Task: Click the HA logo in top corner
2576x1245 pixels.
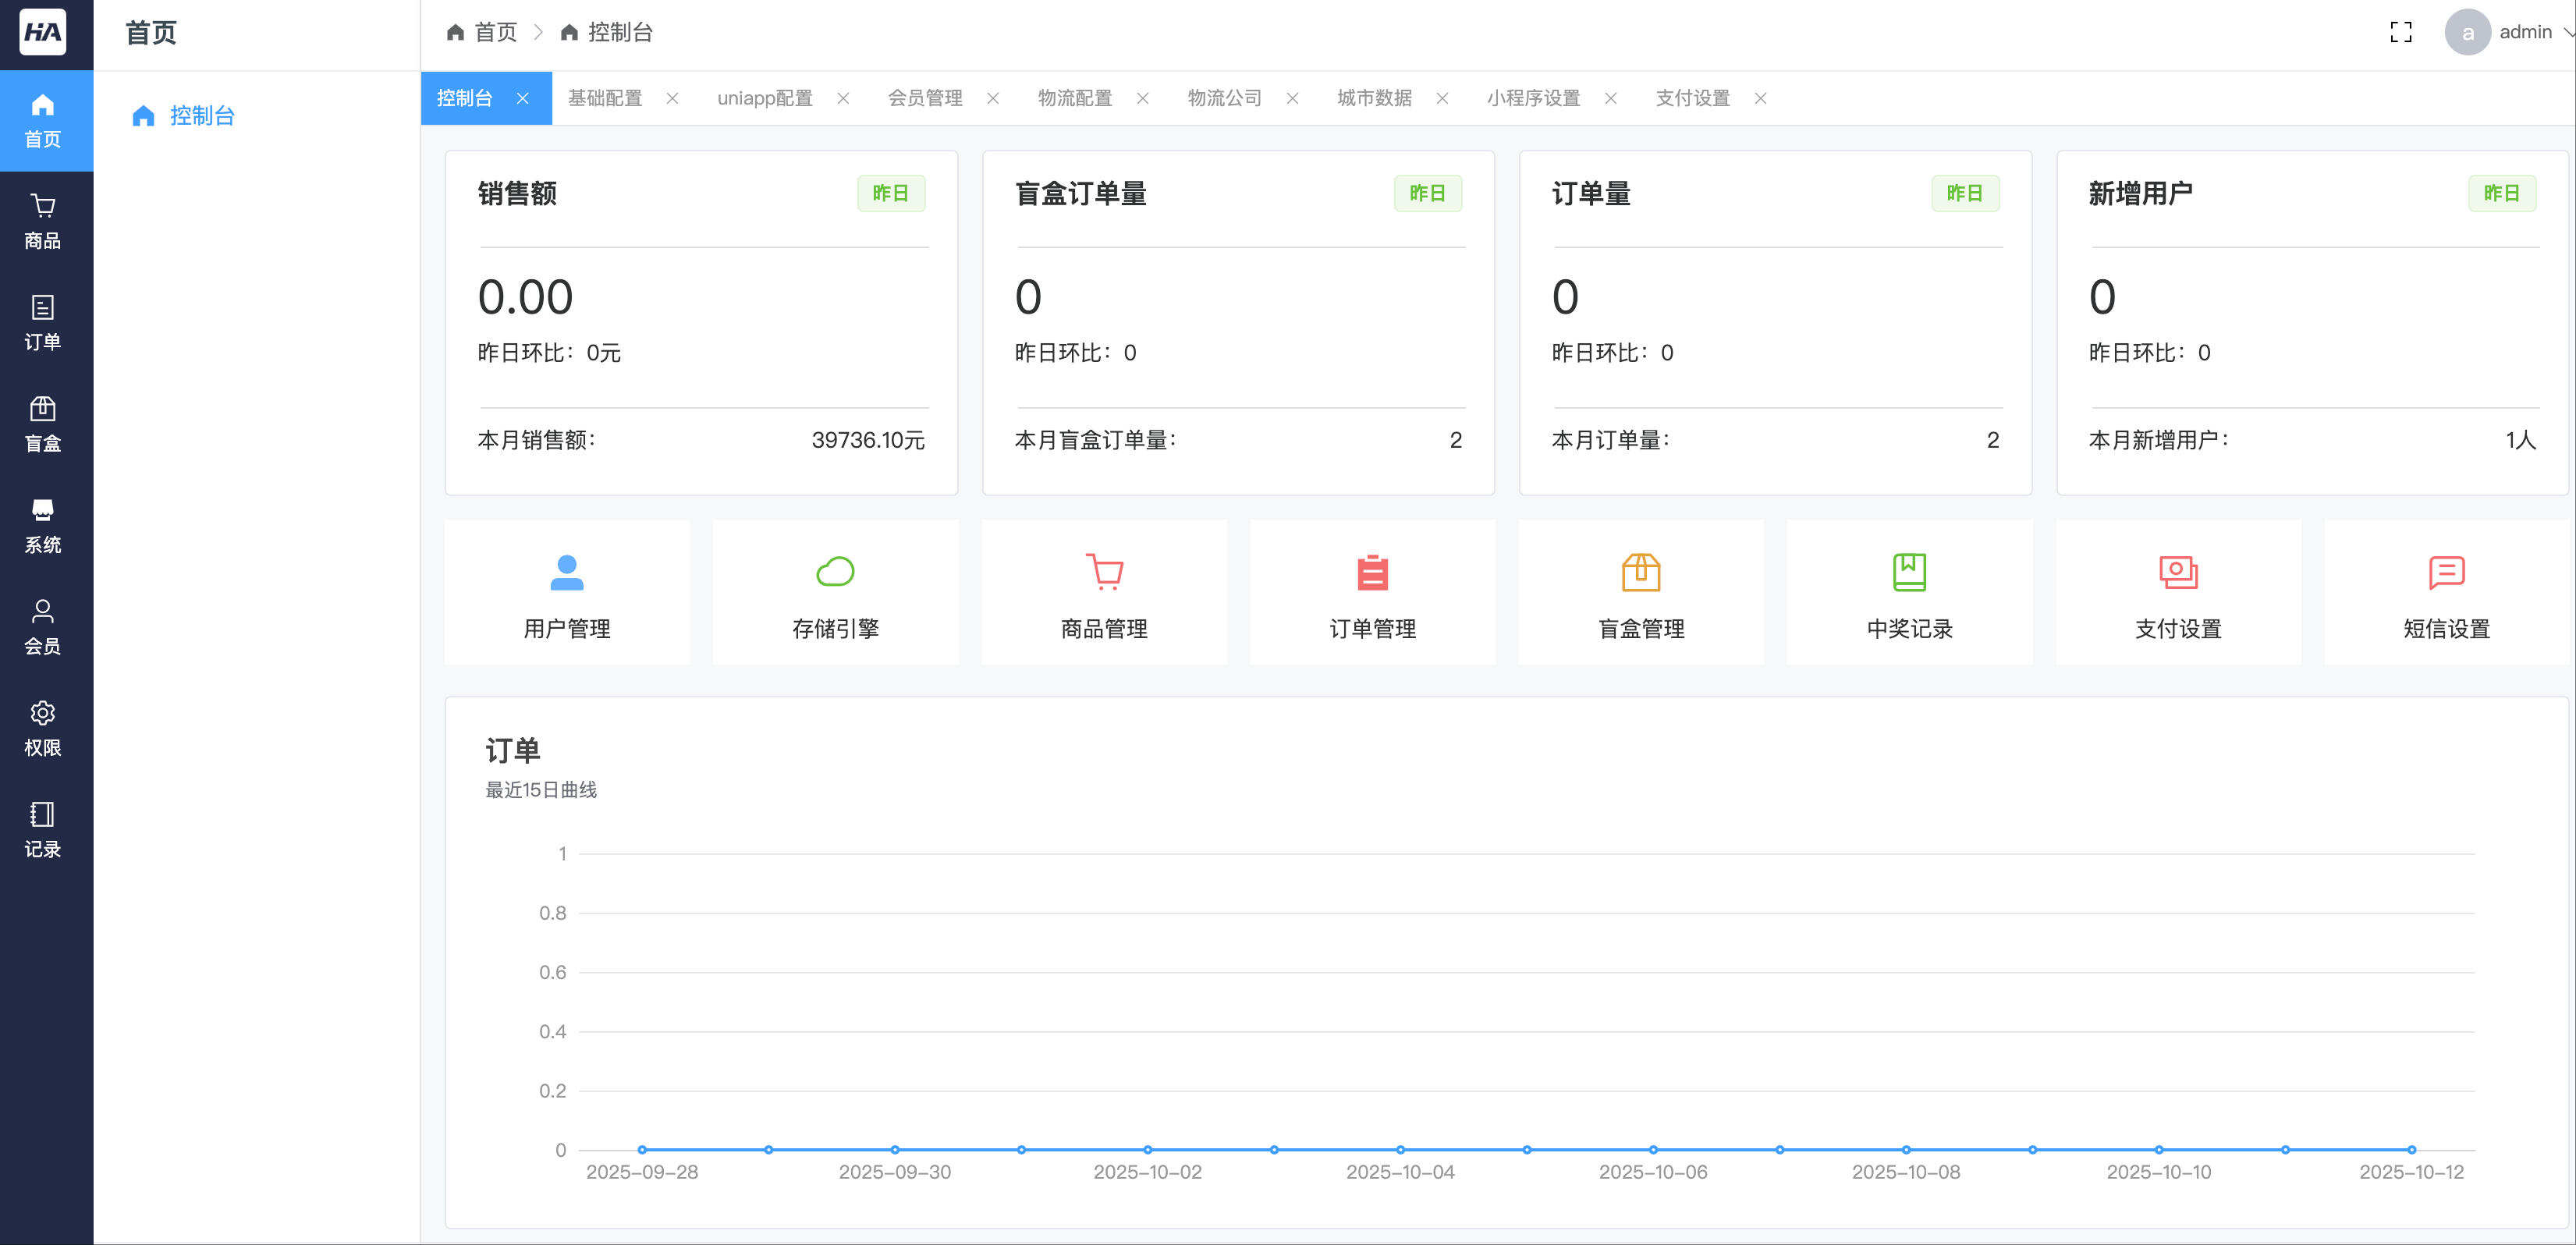Action: pyautogui.click(x=43, y=32)
